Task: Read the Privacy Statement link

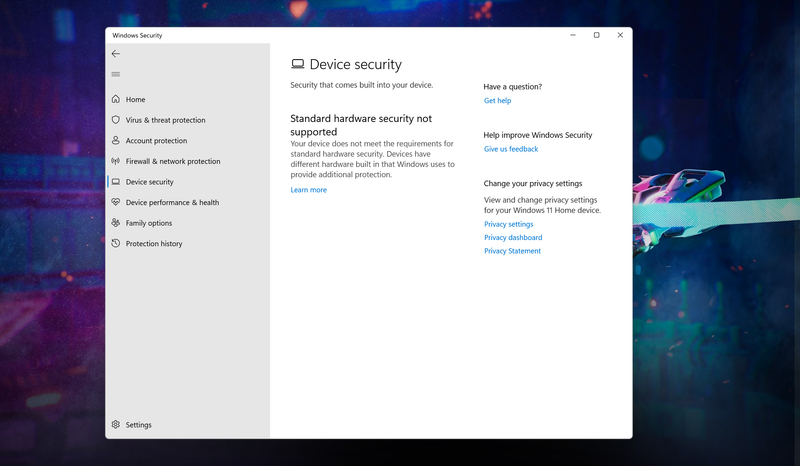Action: coord(512,251)
